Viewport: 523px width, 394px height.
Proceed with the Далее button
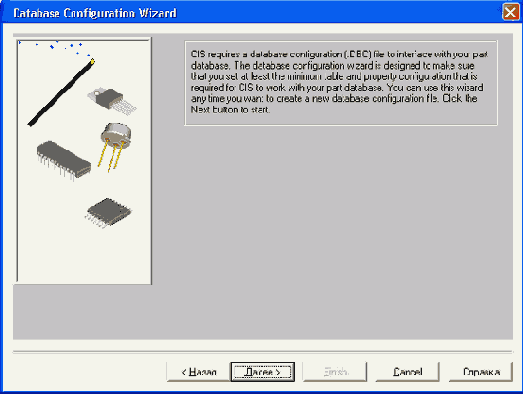click(263, 372)
